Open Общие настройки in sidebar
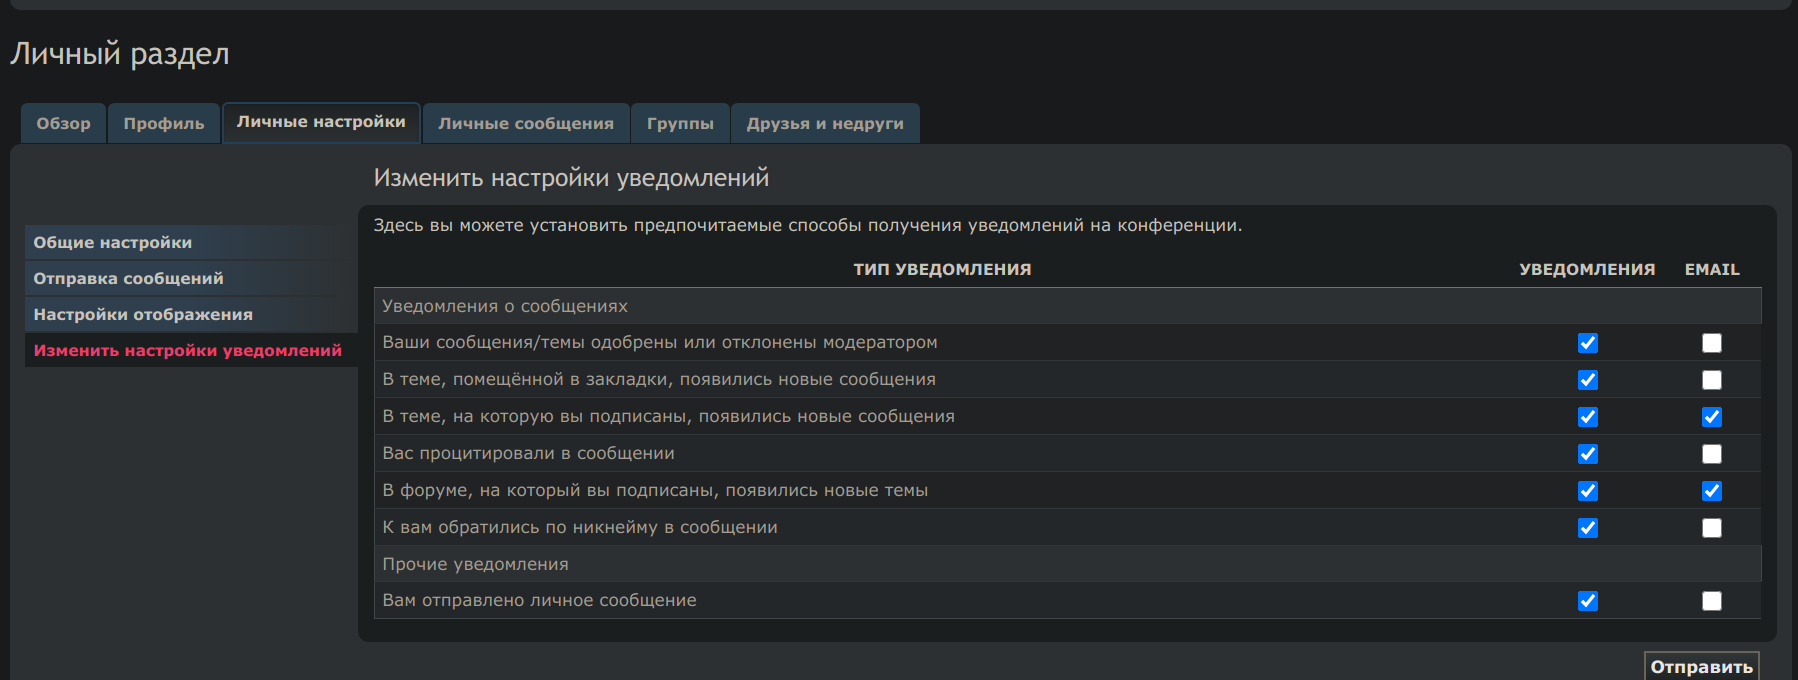 pos(113,243)
